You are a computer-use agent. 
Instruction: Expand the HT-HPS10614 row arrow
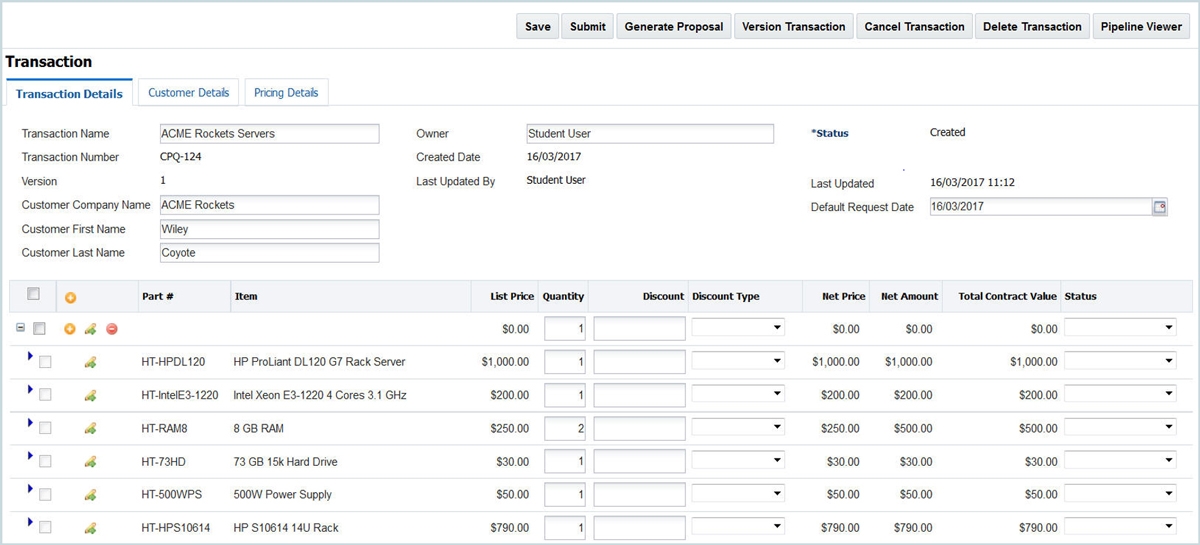tap(30, 521)
